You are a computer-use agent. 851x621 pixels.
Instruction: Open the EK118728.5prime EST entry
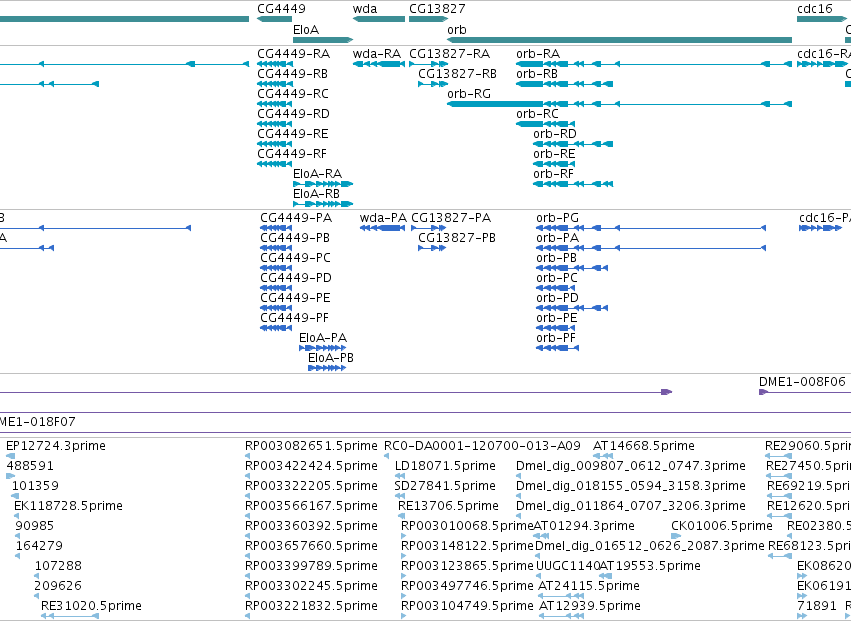(x=68, y=506)
